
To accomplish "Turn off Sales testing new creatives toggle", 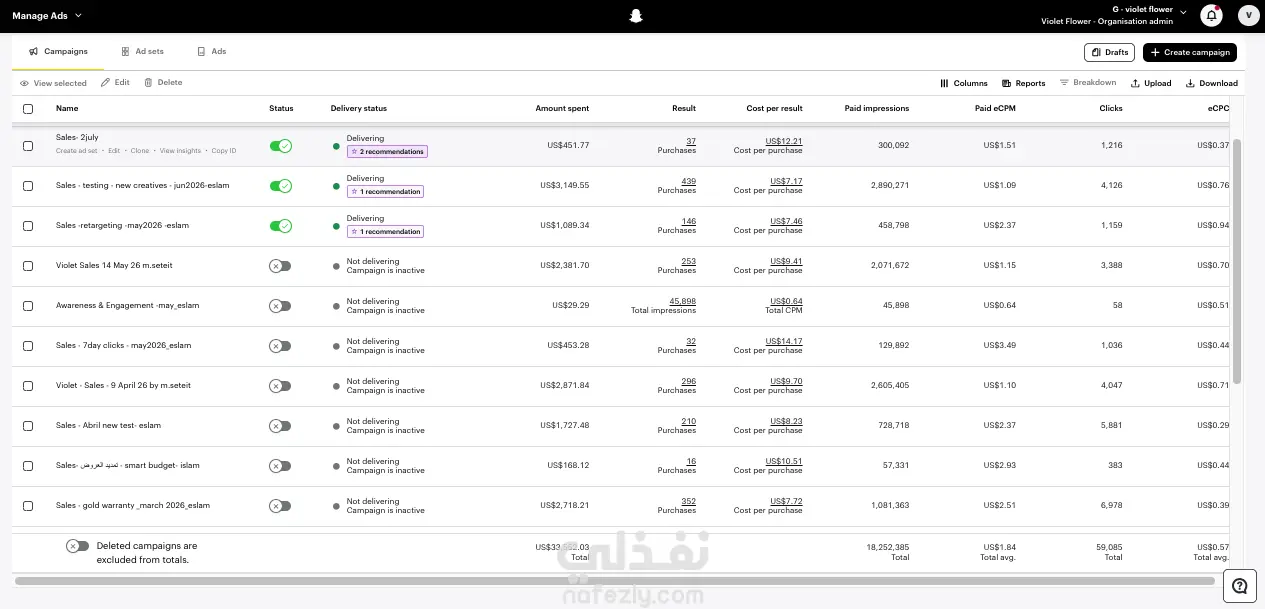I will coord(281,186).
